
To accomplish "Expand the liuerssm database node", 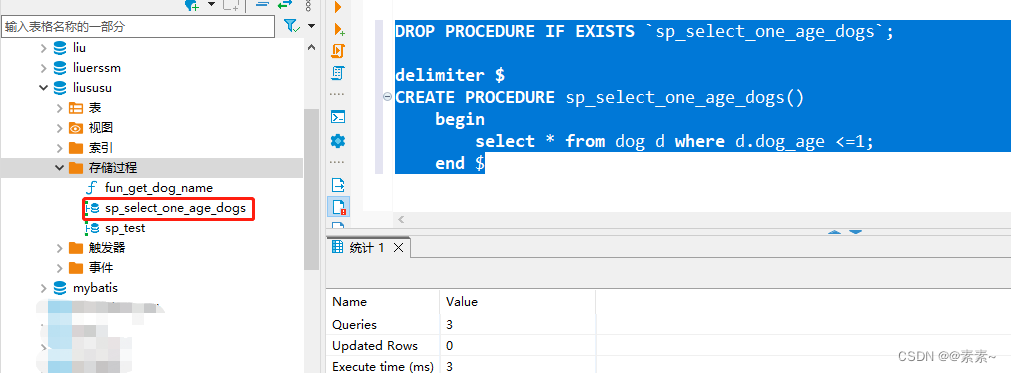I will [x=43, y=68].
